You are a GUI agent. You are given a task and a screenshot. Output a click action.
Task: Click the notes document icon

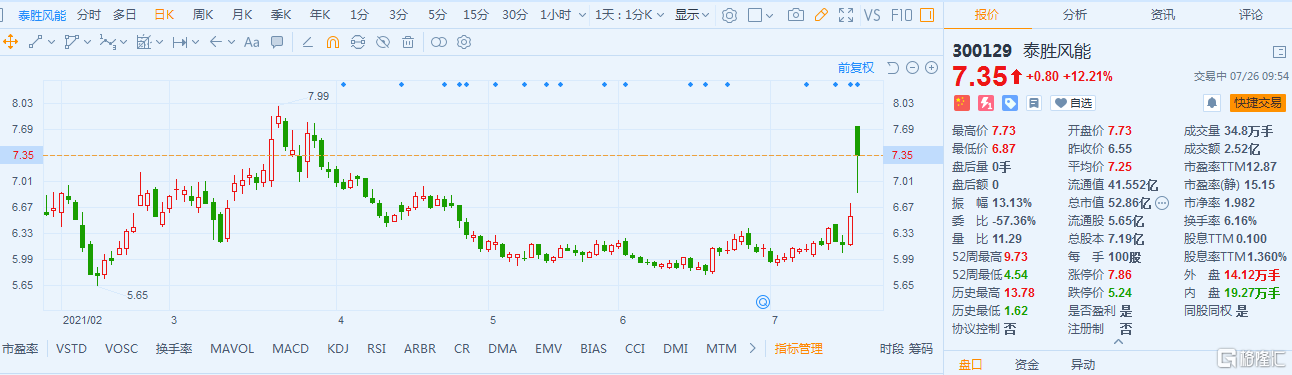coord(1033,103)
